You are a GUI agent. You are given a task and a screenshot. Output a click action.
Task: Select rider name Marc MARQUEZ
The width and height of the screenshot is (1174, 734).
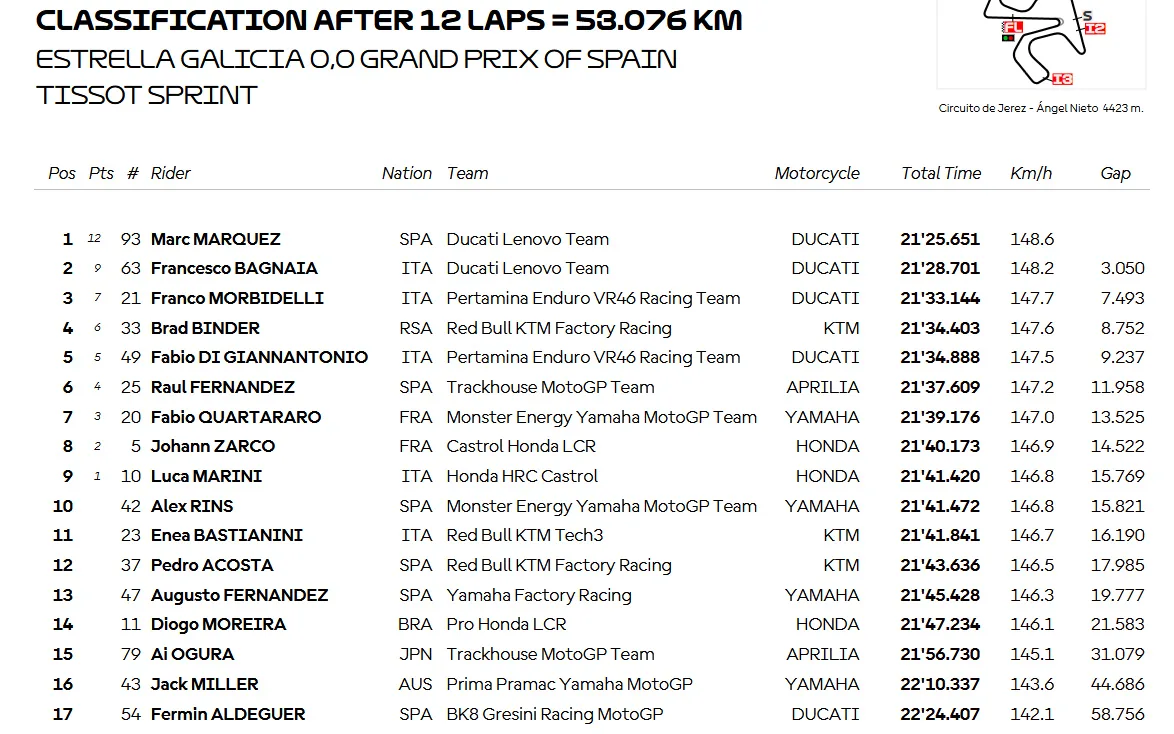pyautogui.click(x=215, y=239)
